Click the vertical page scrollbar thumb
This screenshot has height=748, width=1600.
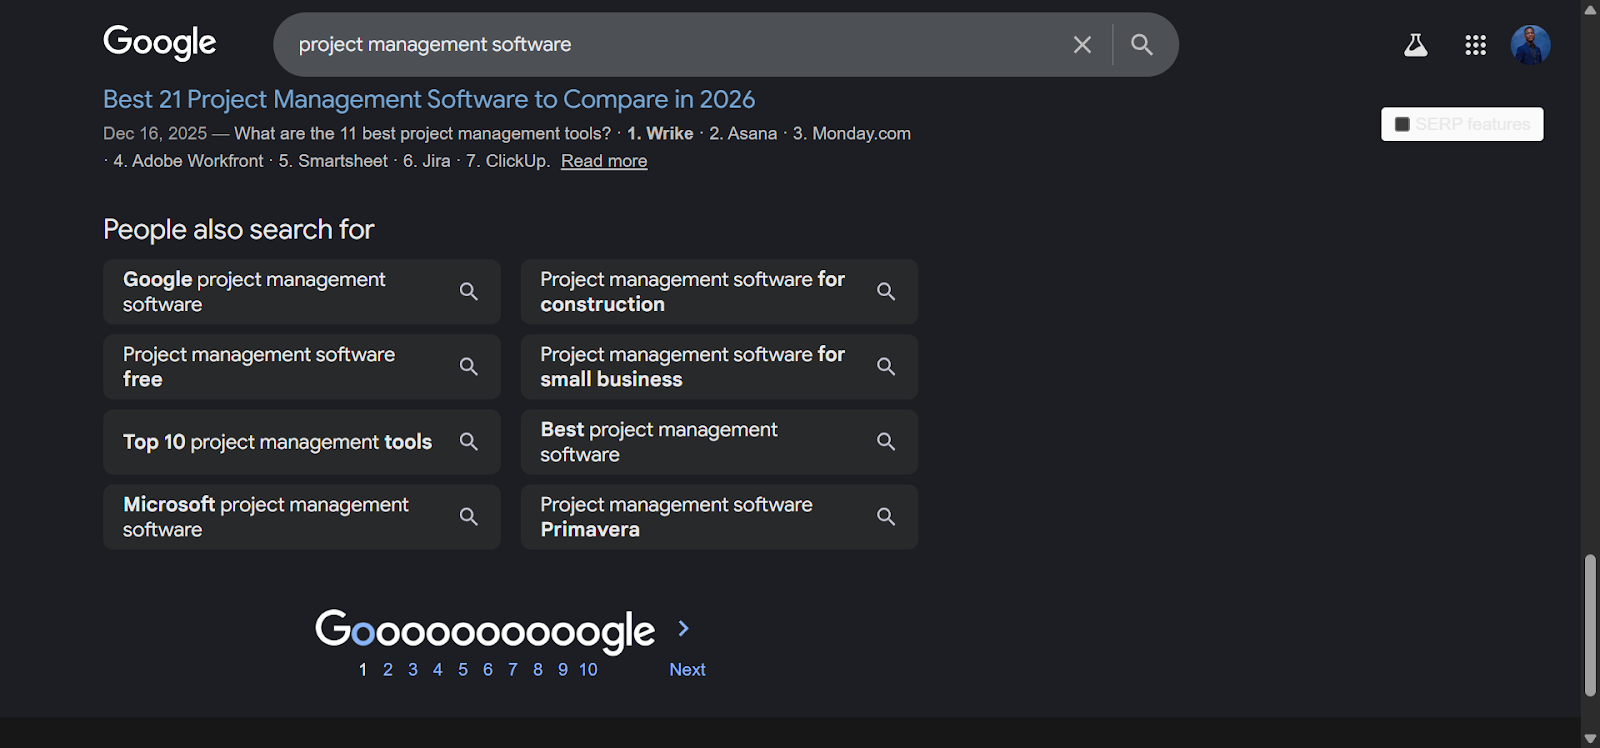coord(1590,625)
